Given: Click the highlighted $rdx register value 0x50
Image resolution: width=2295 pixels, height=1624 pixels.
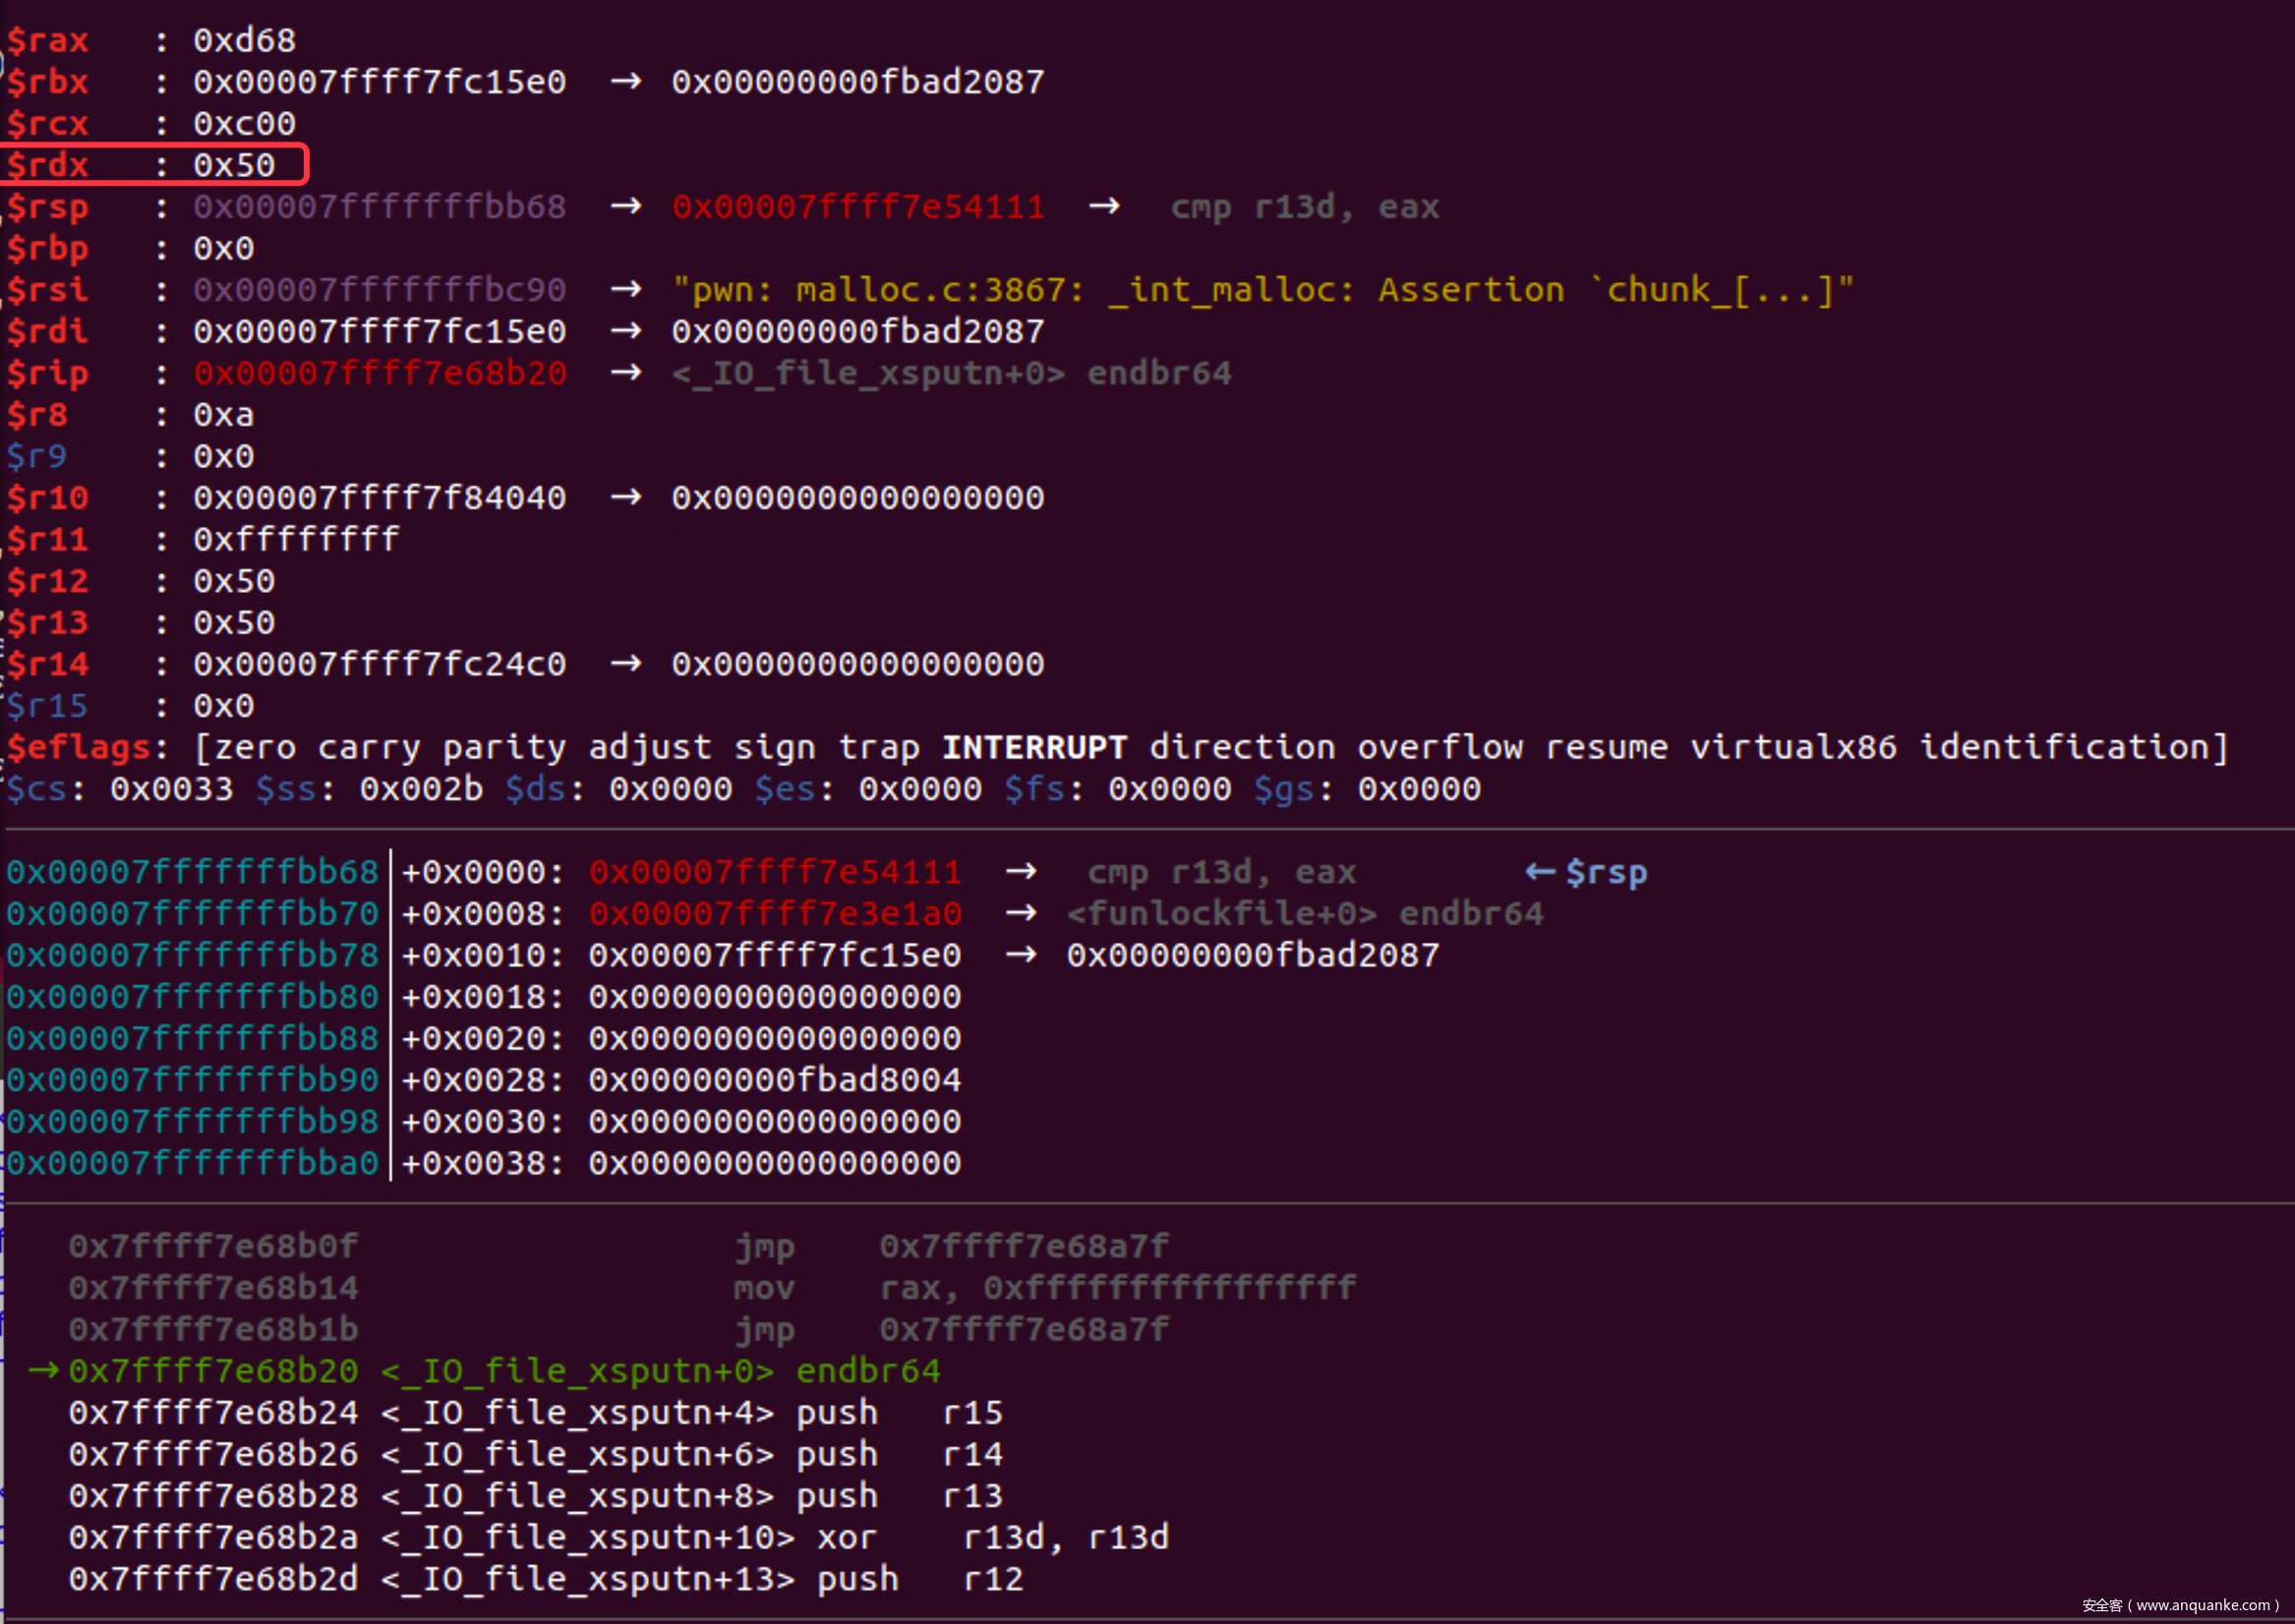Looking at the screenshot, I should point(234,165).
